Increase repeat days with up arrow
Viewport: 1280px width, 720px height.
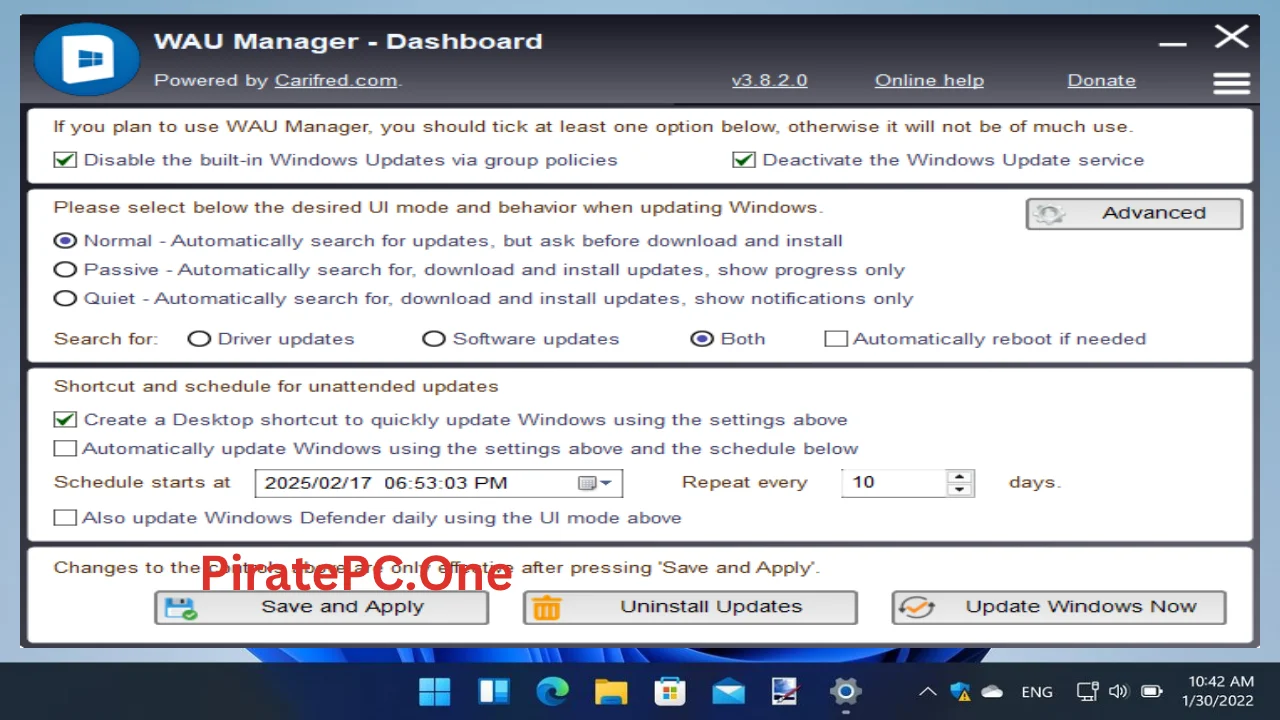click(960, 476)
